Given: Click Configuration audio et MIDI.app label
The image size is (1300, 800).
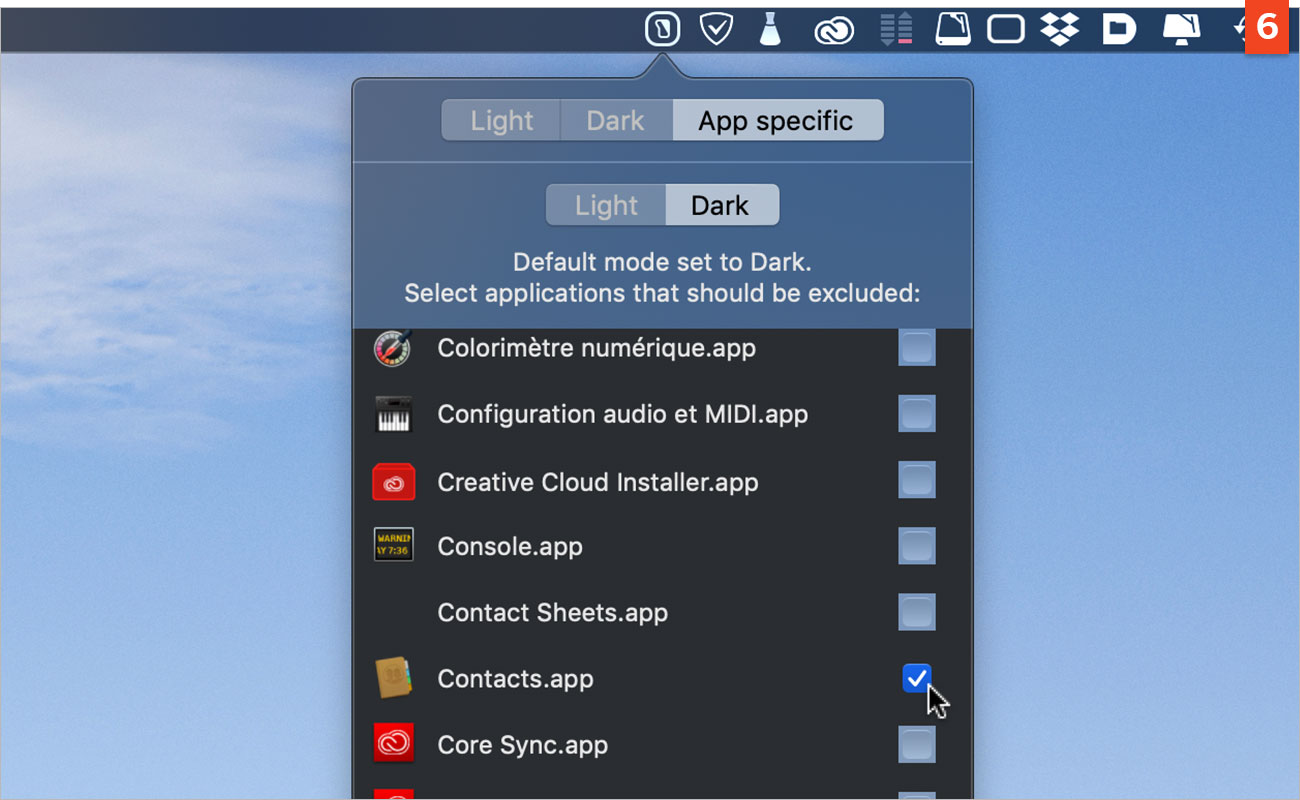Looking at the screenshot, I should click(x=623, y=414).
